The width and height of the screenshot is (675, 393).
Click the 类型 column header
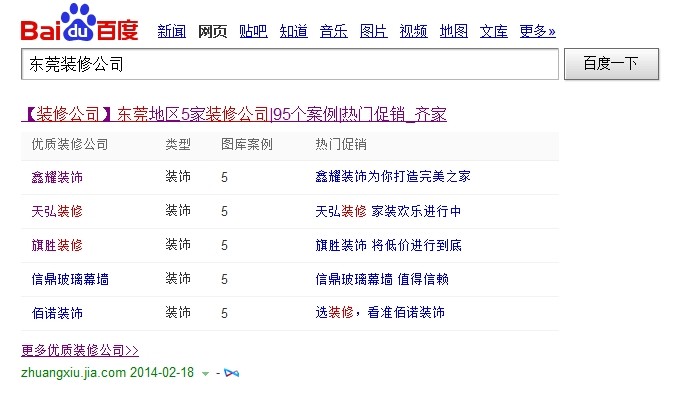coord(178,144)
